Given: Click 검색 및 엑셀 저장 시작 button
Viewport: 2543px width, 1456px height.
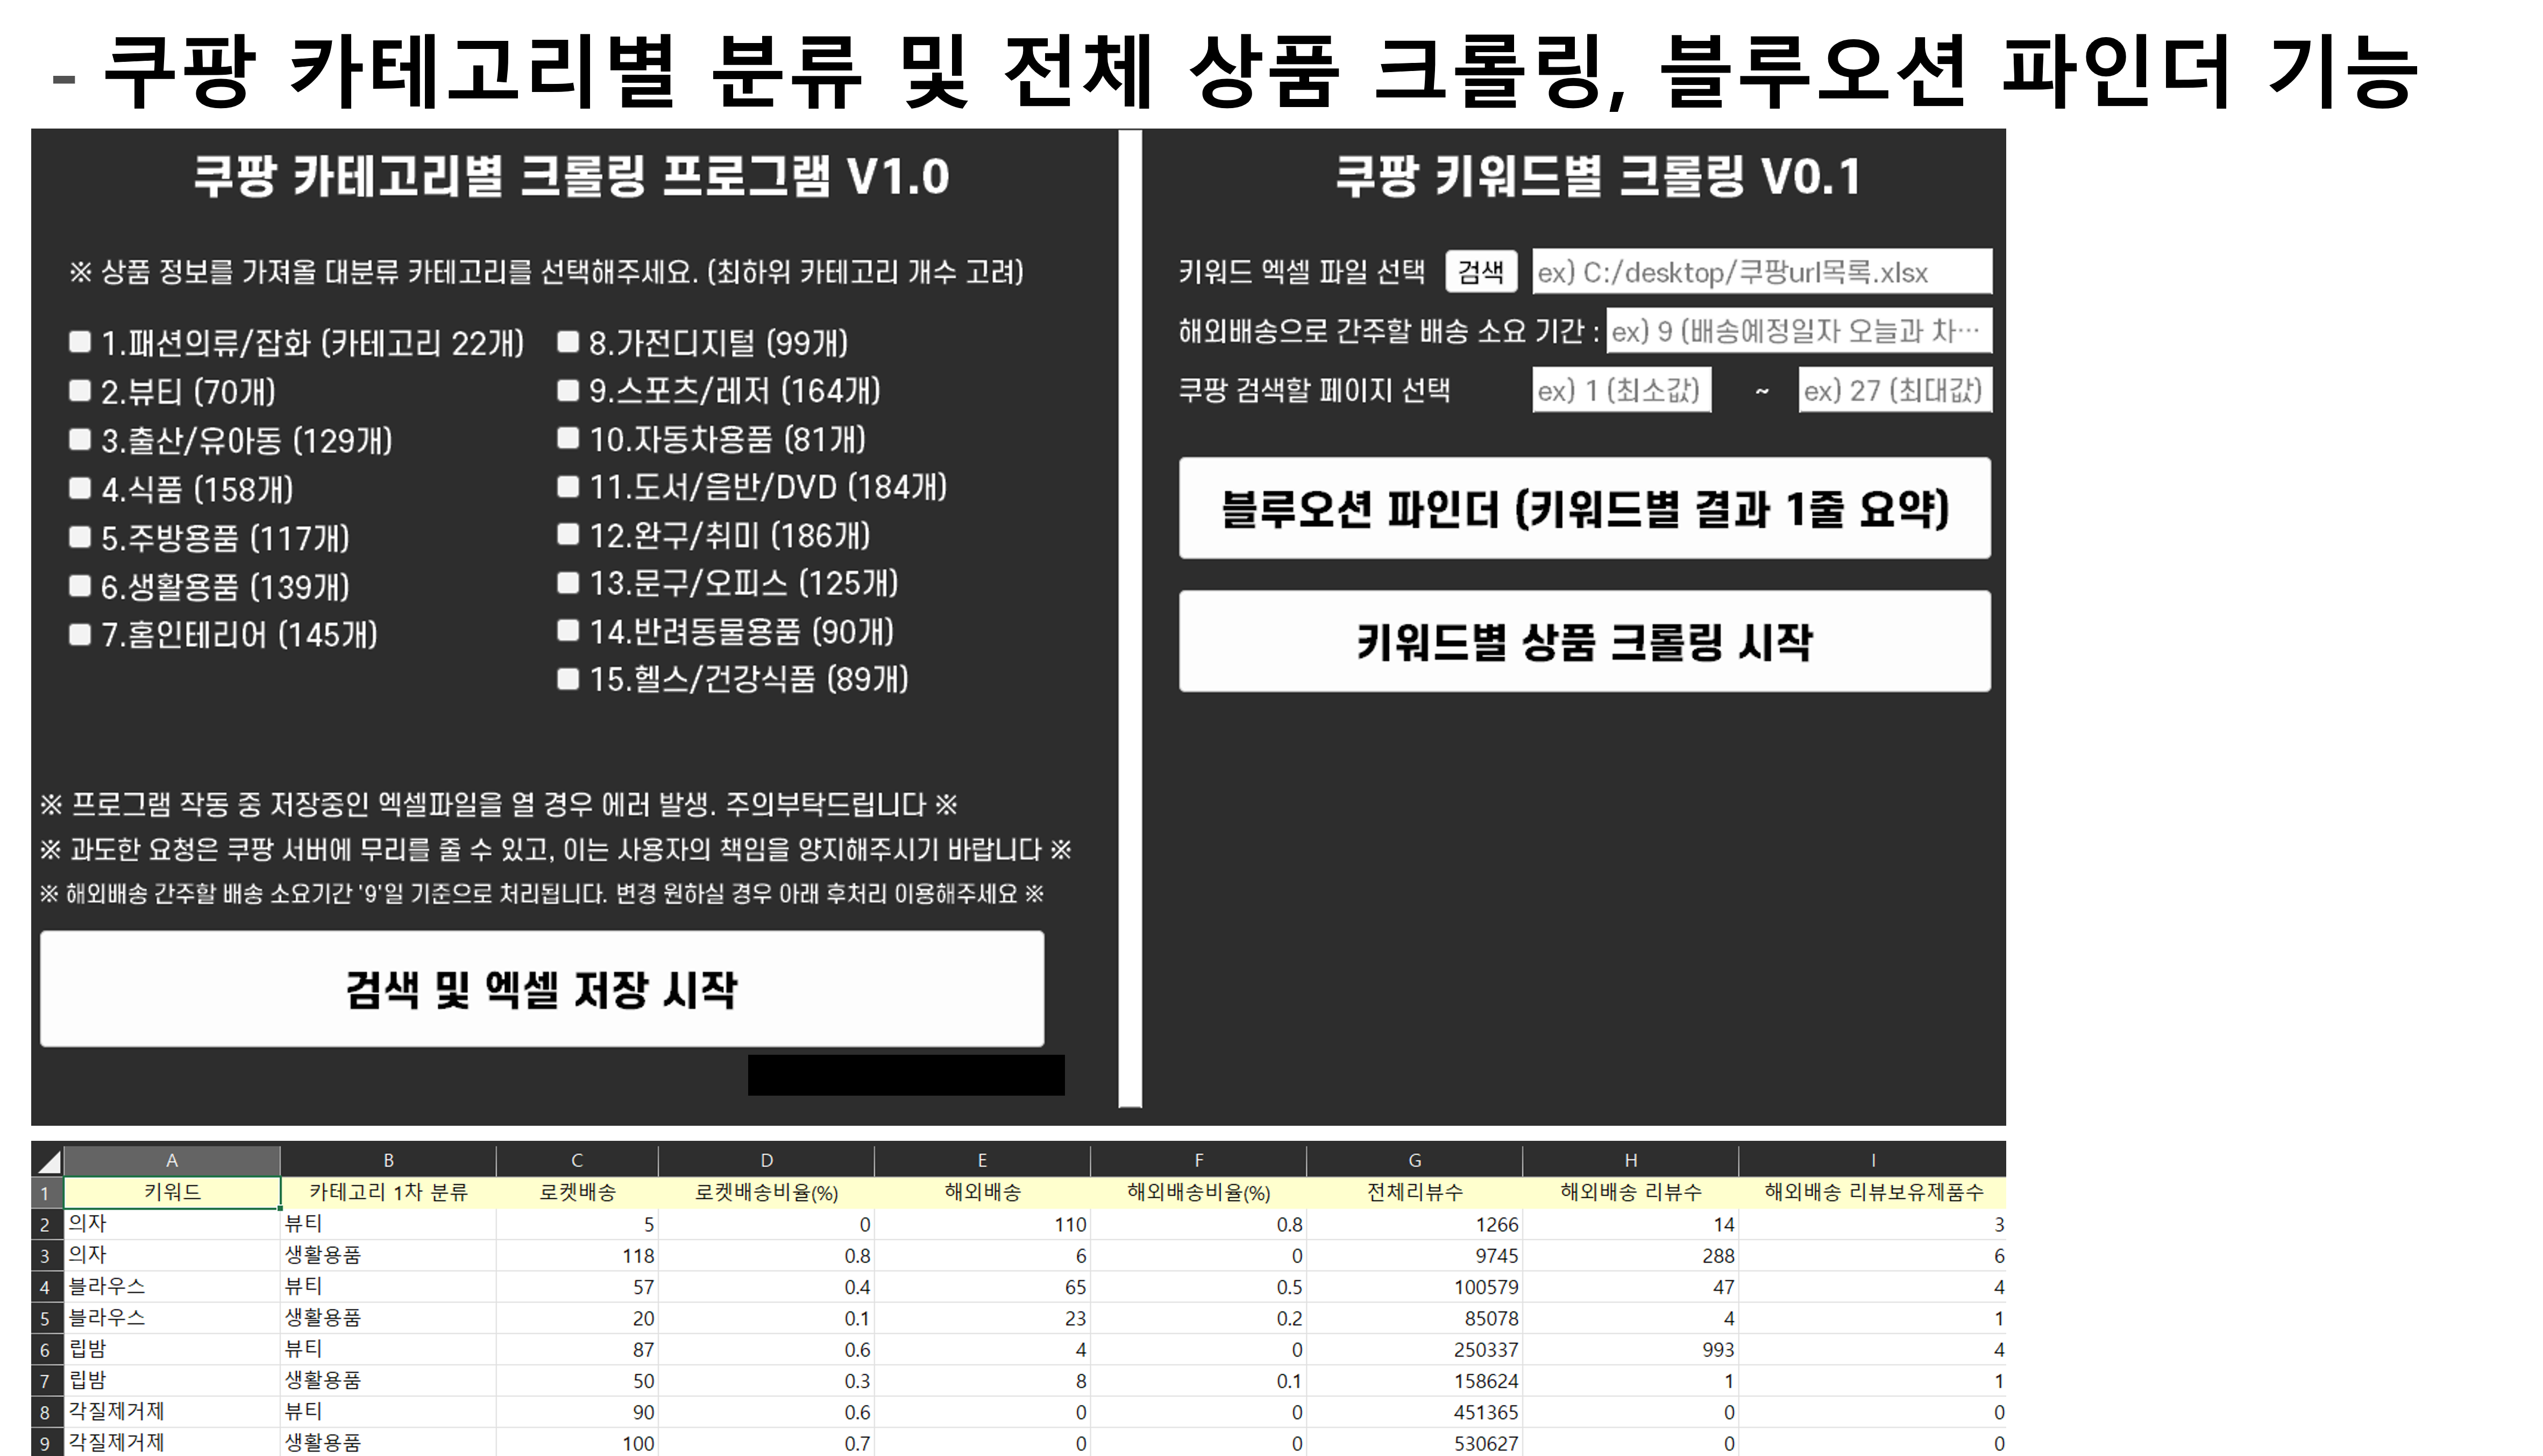Looking at the screenshot, I should tap(542, 989).
